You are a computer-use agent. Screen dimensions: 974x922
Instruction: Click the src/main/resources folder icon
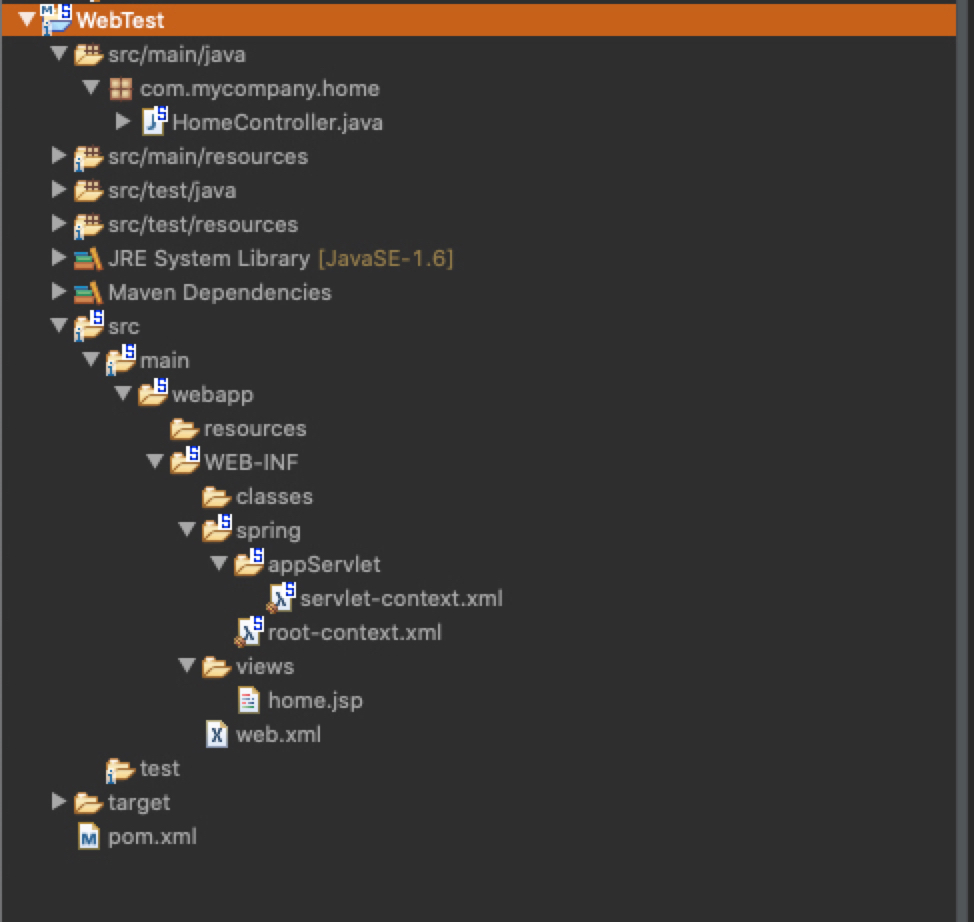coord(88,158)
